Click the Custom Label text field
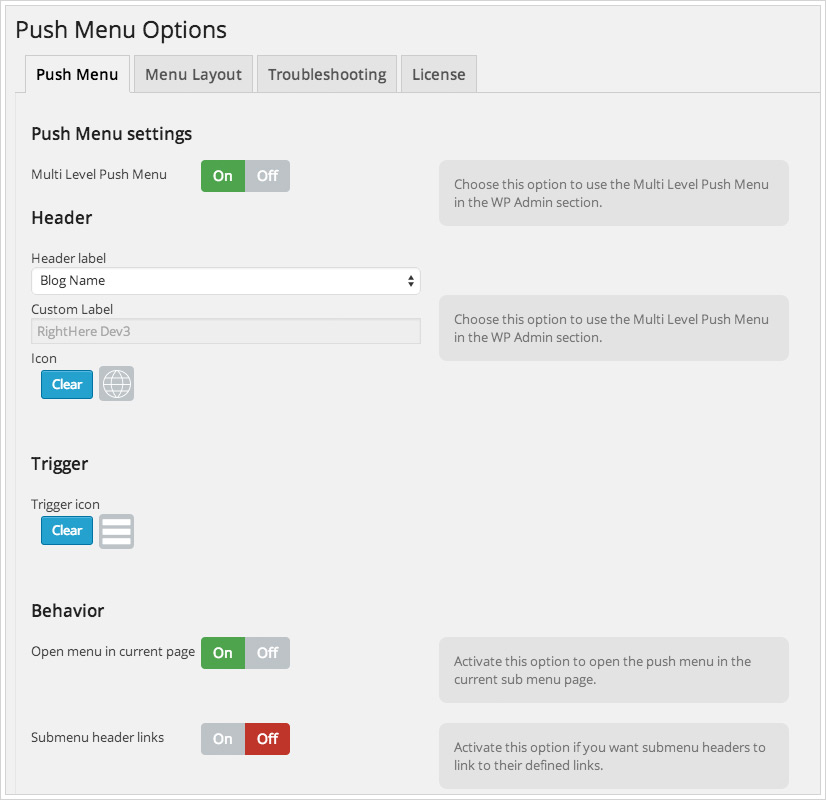This screenshot has height=800, width=826. pos(226,331)
